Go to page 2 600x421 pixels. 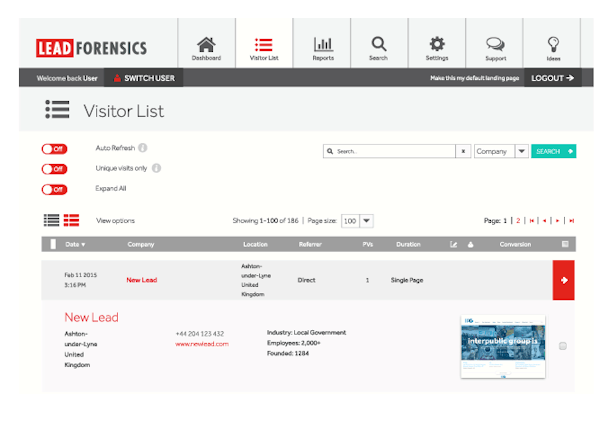(518, 220)
